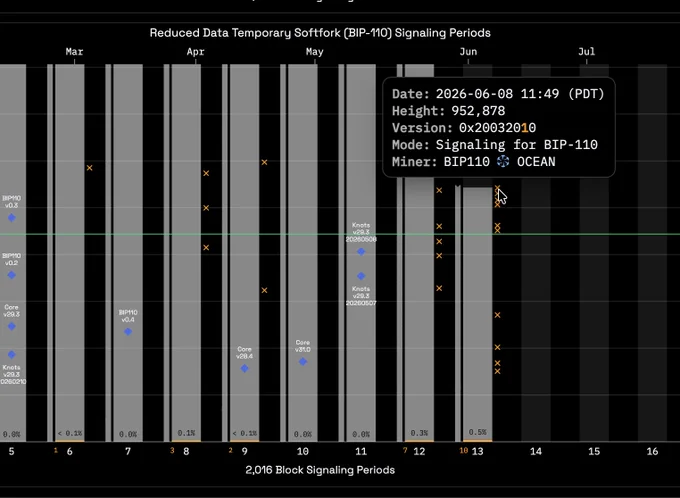Click the tooltip date 2026-06-08 11:49 line
This screenshot has height=498, width=680.
click(x=498, y=94)
